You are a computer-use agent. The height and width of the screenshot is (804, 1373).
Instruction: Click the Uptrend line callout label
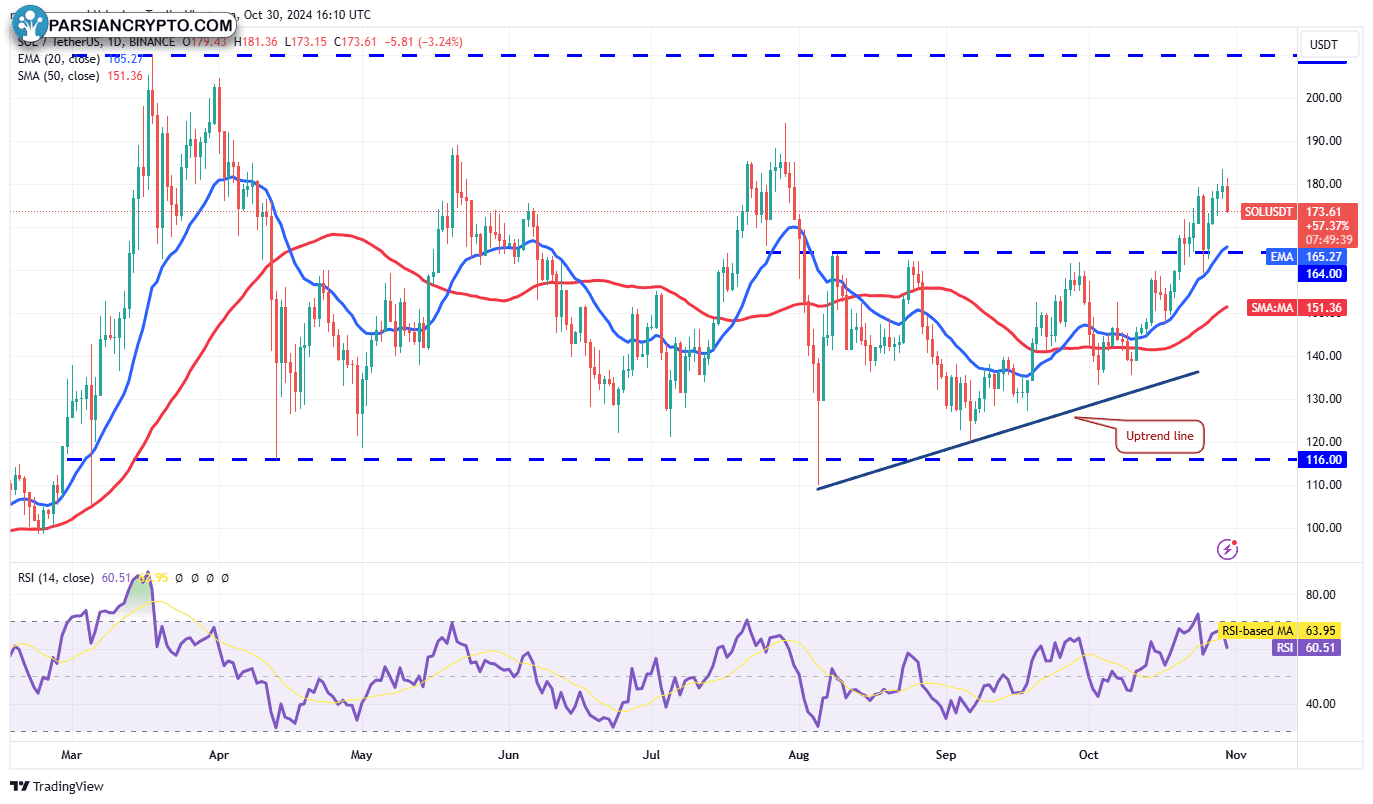click(1160, 437)
